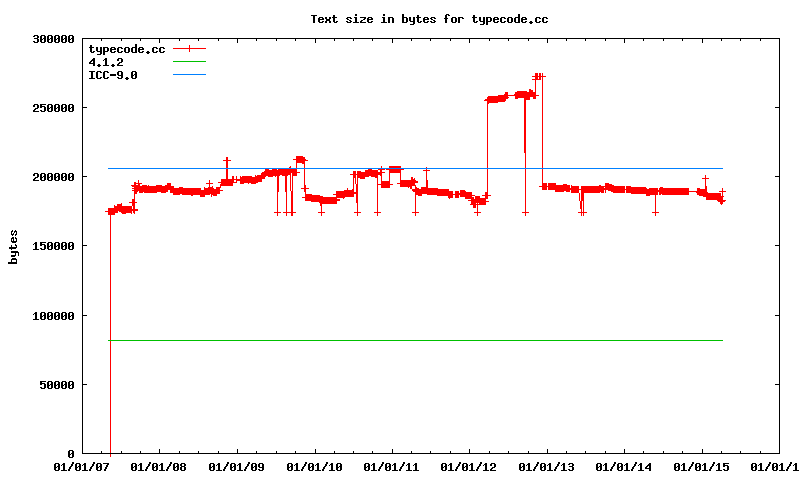Viewport: 800px width, 480px height.
Task: Click the 50000 y-axis tick label
Action: (57, 385)
